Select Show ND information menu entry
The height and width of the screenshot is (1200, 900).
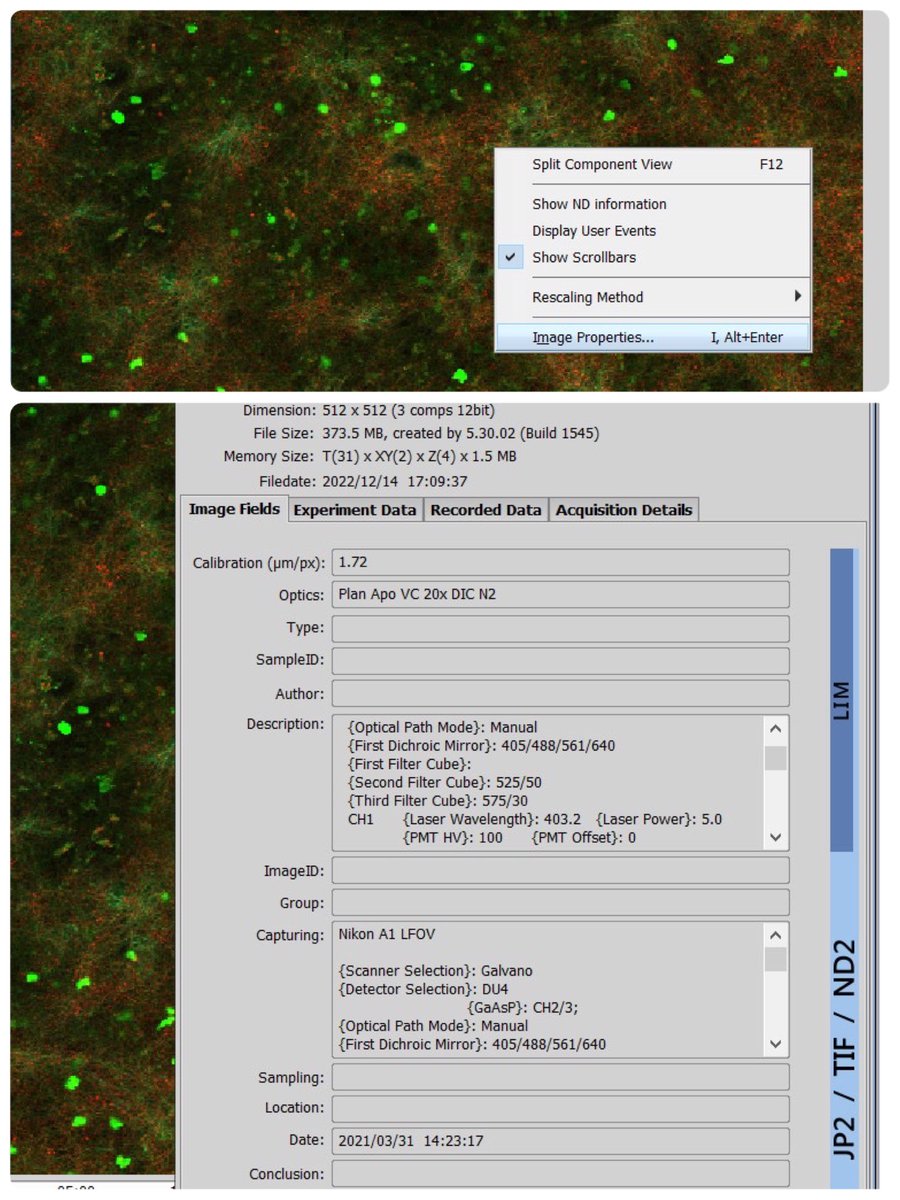(x=653, y=204)
